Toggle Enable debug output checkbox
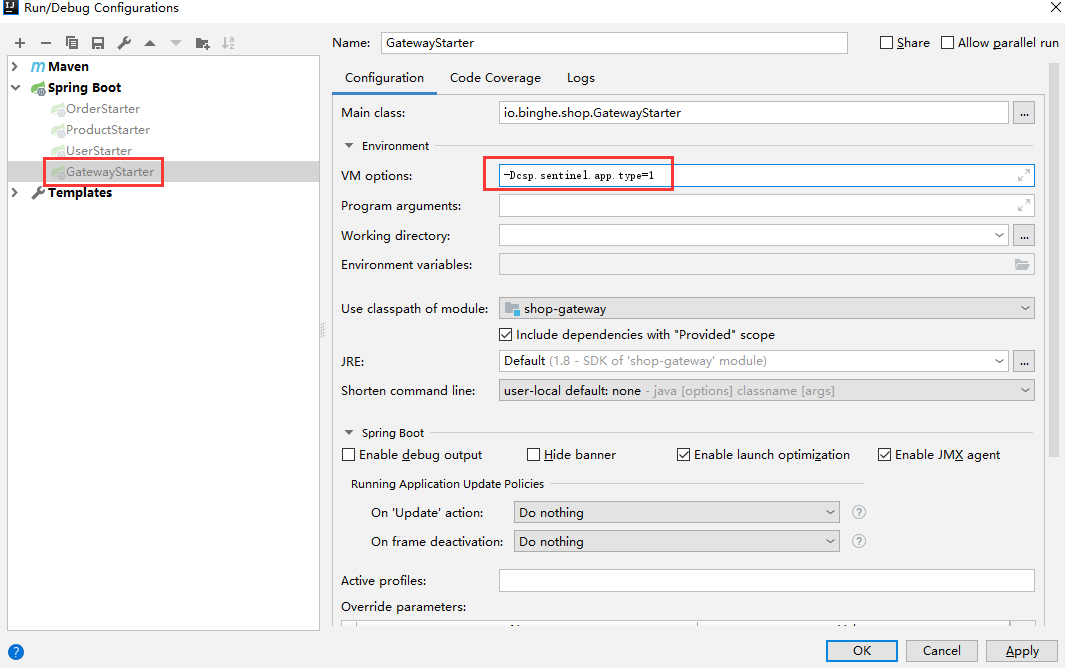This screenshot has width=1065, height=668. 349,455
